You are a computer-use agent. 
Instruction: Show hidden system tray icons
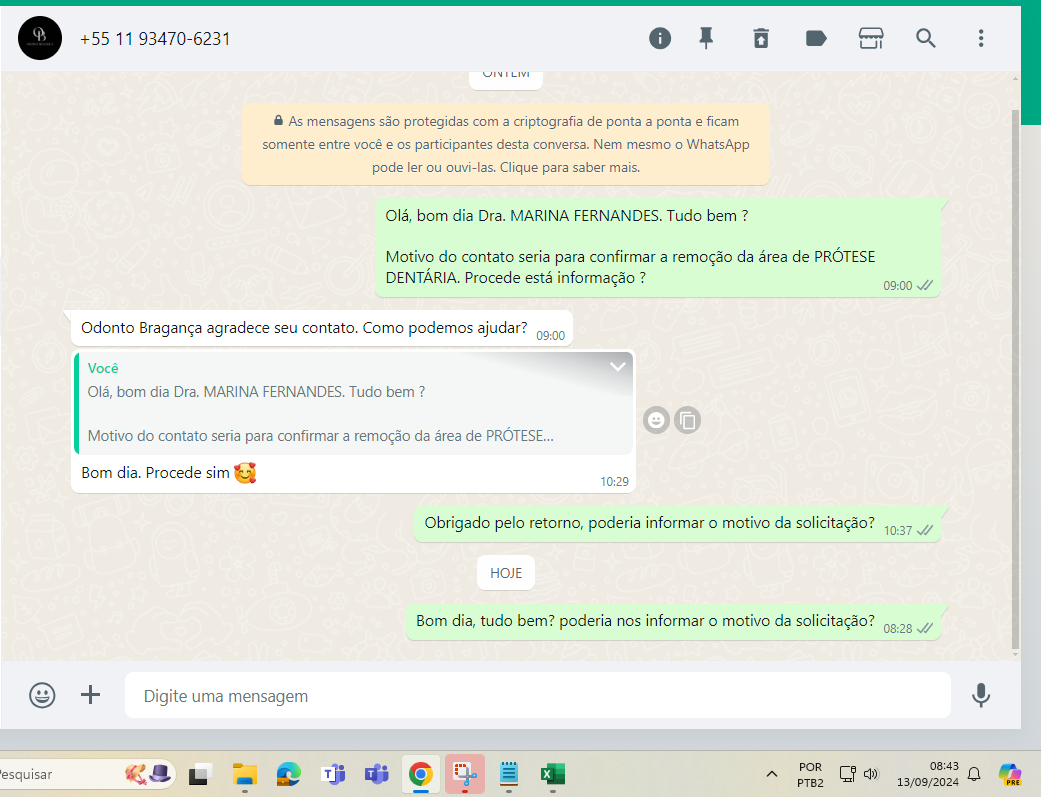(771, 774)
